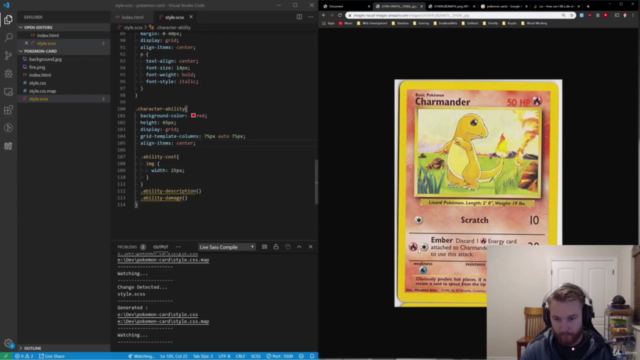Bookmark this page with star icon
The image size is (640, 360).
tap(571, 15)
